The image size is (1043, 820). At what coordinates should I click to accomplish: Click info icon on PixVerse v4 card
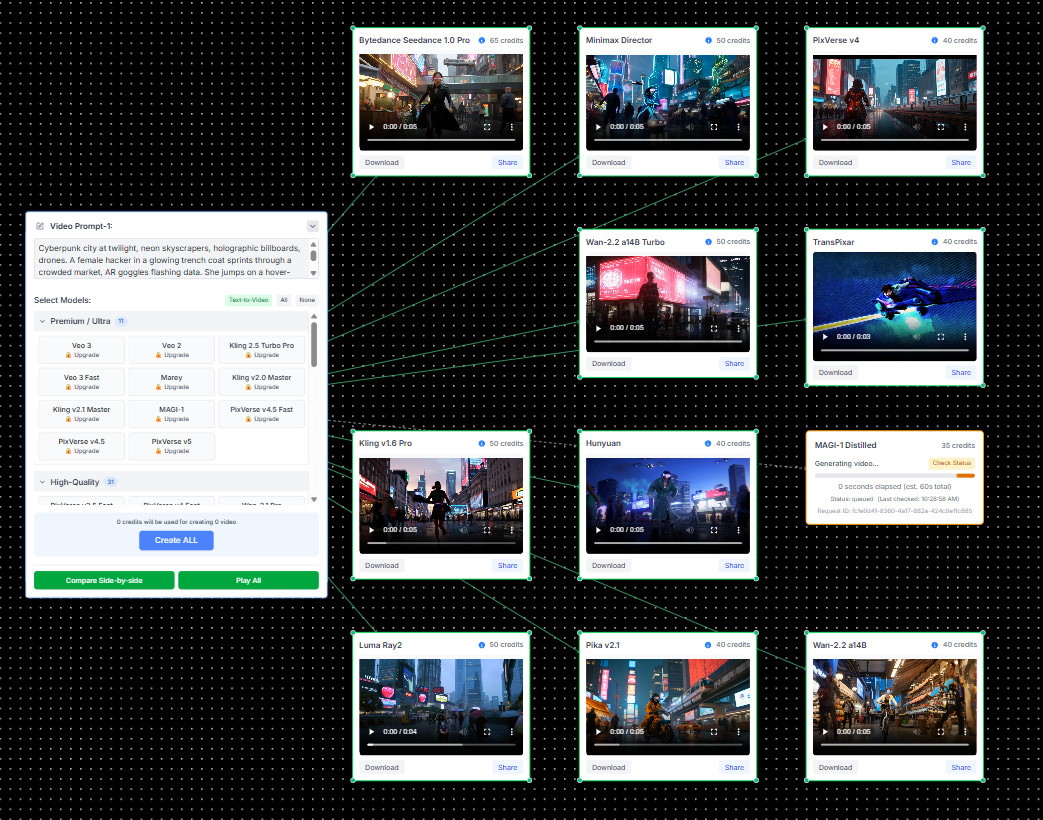pyautogui.click(x=935, y=41)
